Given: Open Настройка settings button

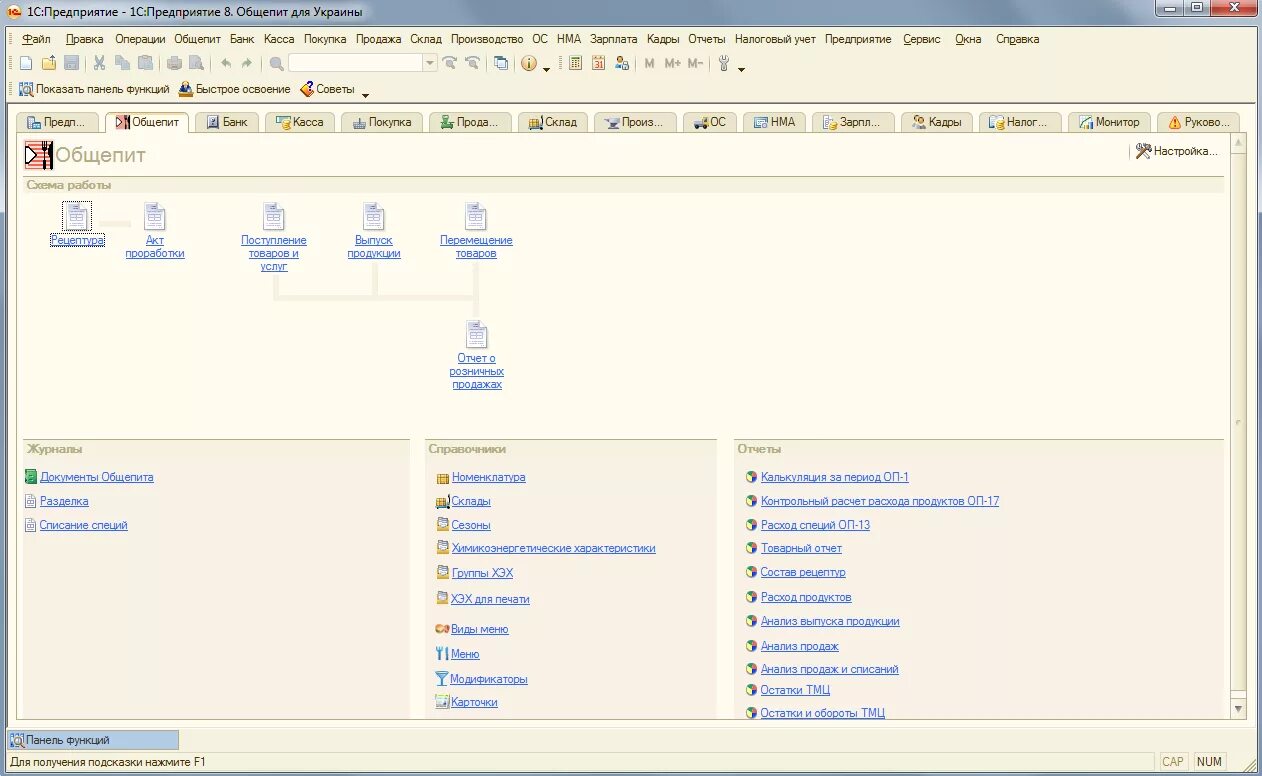Looking at the screenshot, I should 1177,151.
